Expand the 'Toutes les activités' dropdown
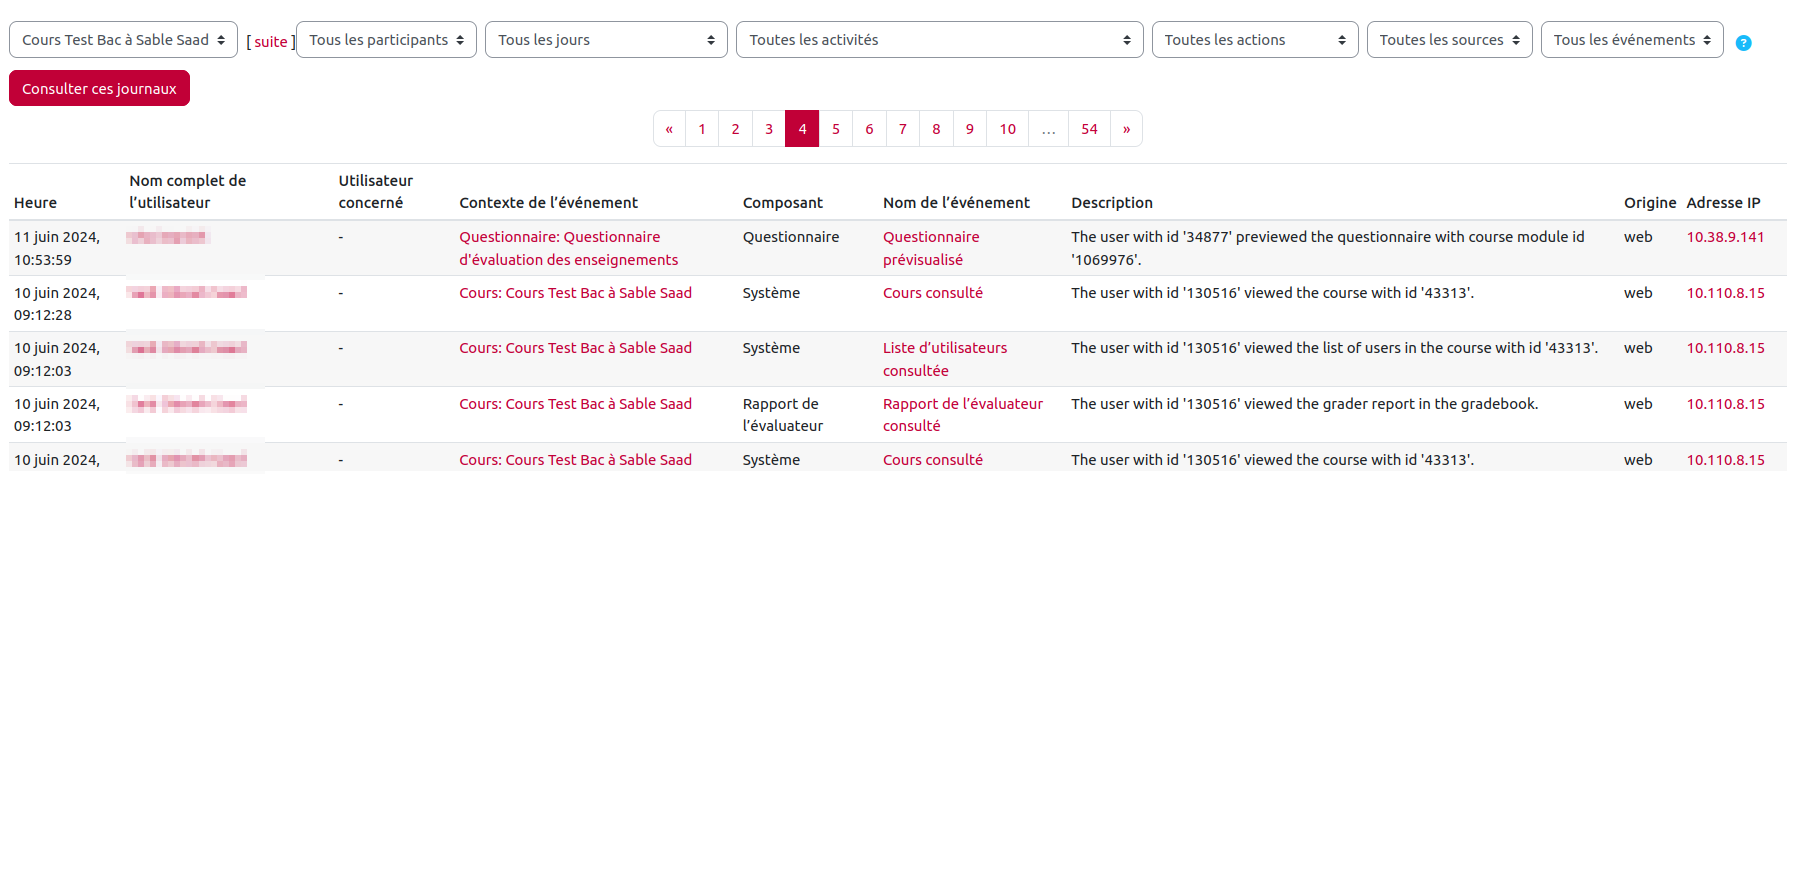This screenshot has width=1816, height=879. tap(939, 40)
